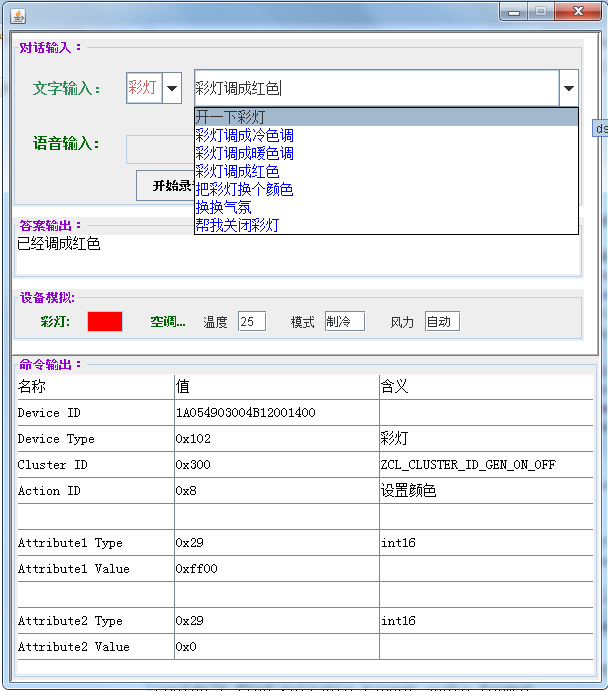This screenshot has width=608, height=691.
Task: Select the Device ID value 1A054903004B12001400
Action: [x=277, y=412]
